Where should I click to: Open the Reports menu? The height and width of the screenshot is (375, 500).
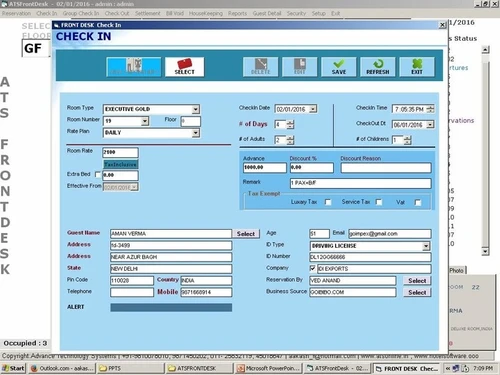click(x=237, y=13)
